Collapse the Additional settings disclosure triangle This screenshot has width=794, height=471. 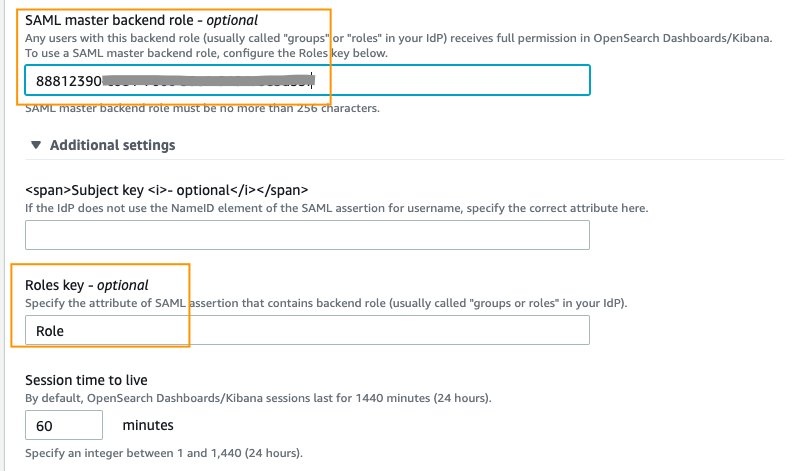(x=37, y=145)
